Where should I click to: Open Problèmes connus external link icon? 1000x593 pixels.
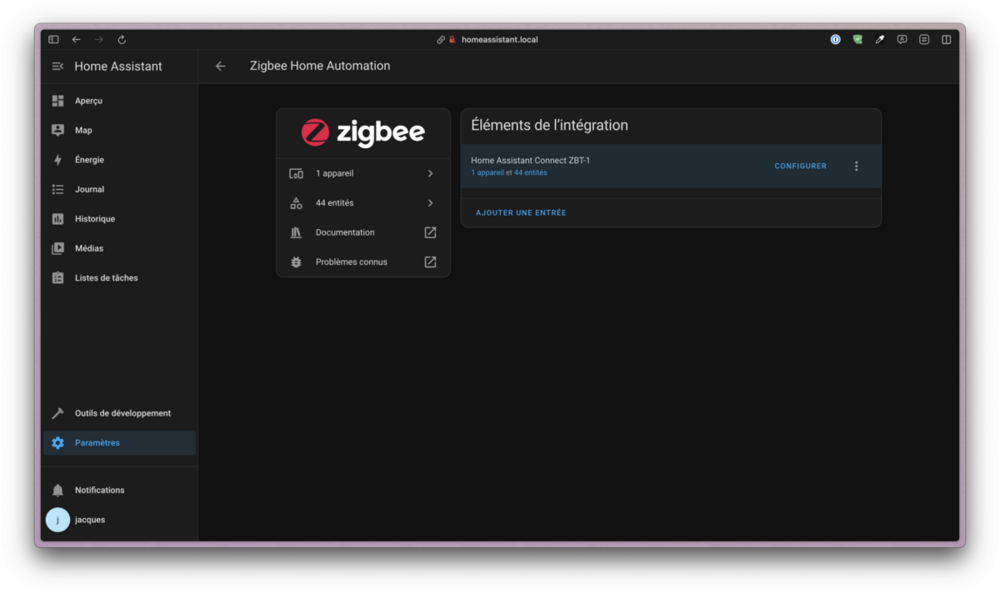click(430, 262)
